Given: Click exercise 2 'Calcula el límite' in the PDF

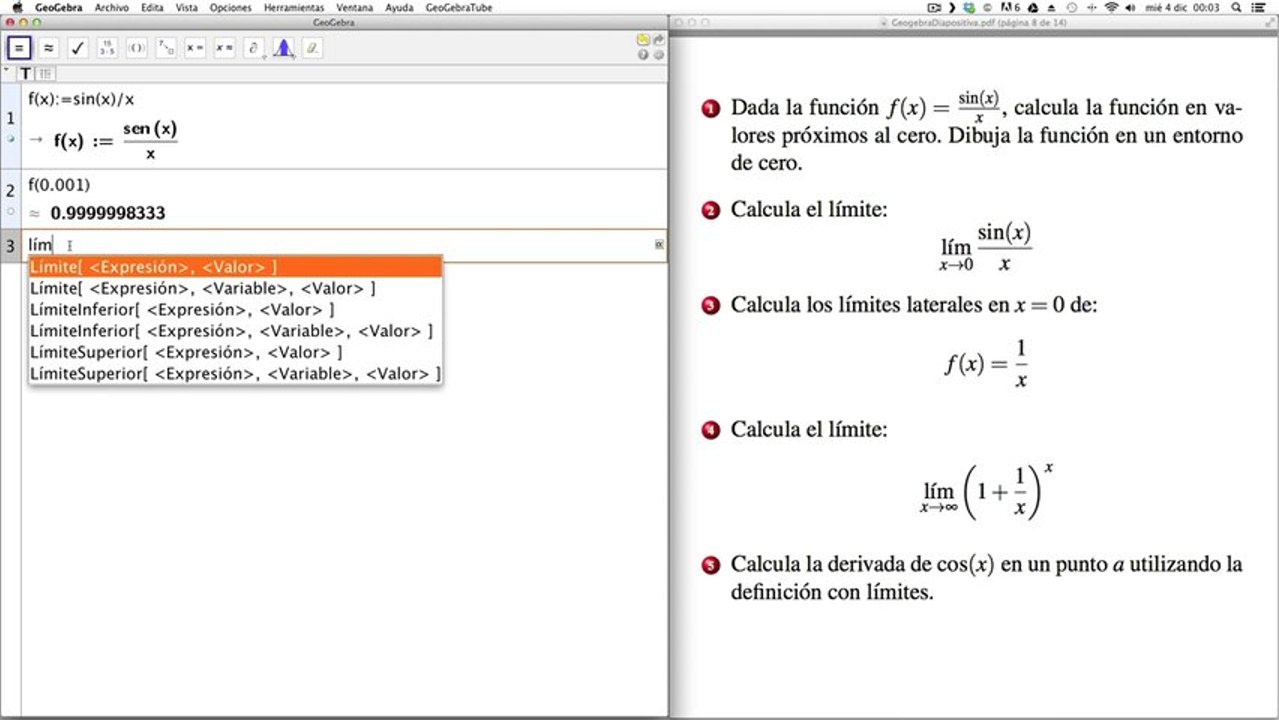Looking at the screenshot, I should pos(808,210).
